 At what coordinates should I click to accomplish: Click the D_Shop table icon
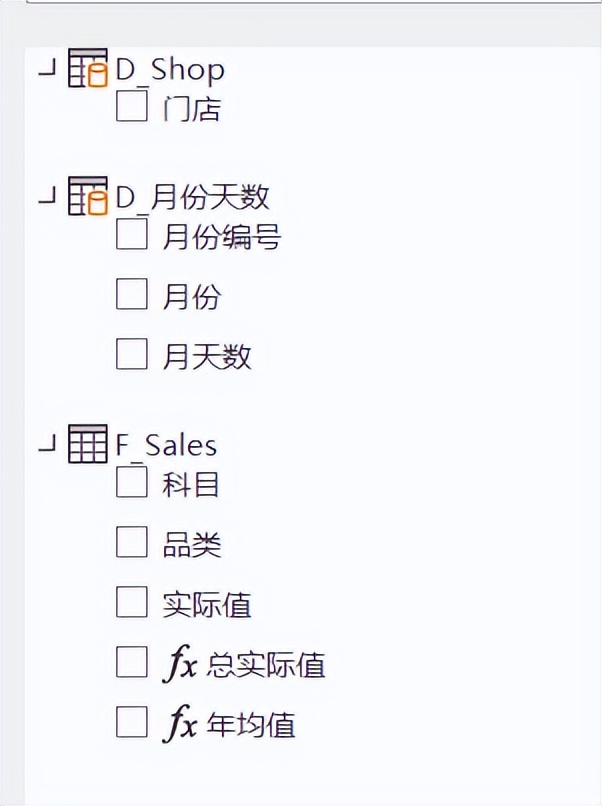(88, 68)
